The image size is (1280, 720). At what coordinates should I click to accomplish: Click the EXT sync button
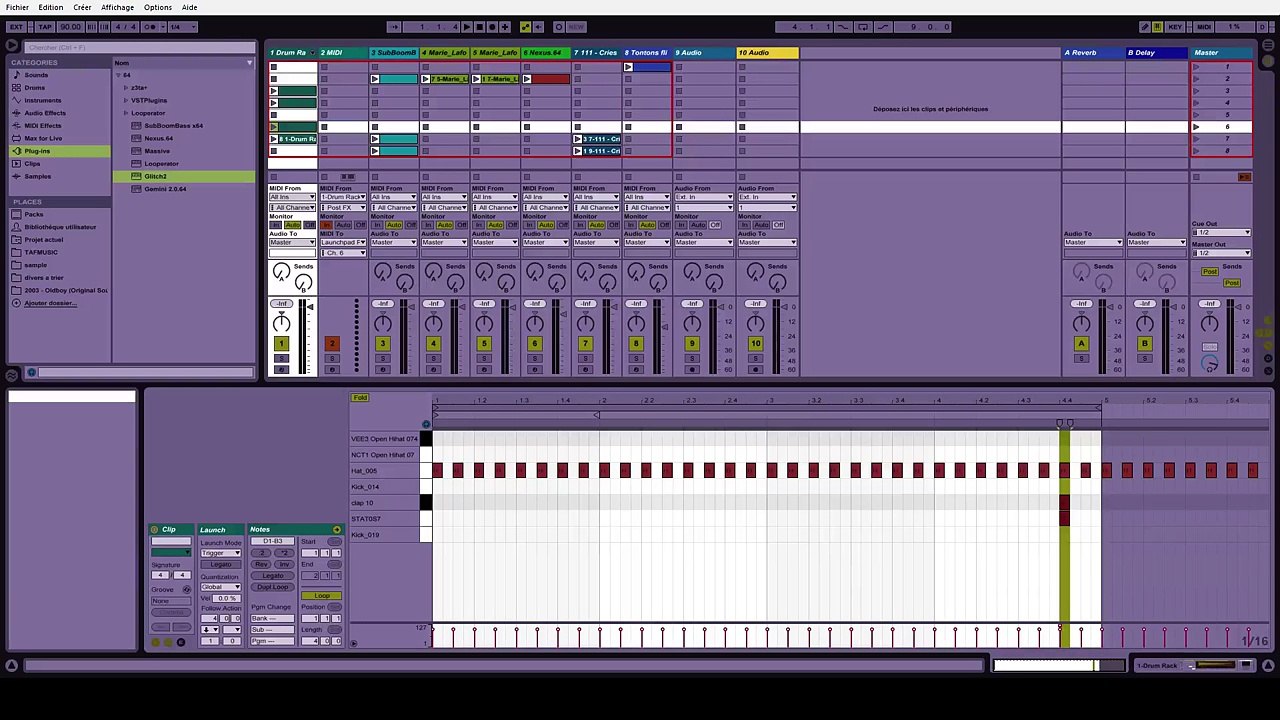[16, 27]
